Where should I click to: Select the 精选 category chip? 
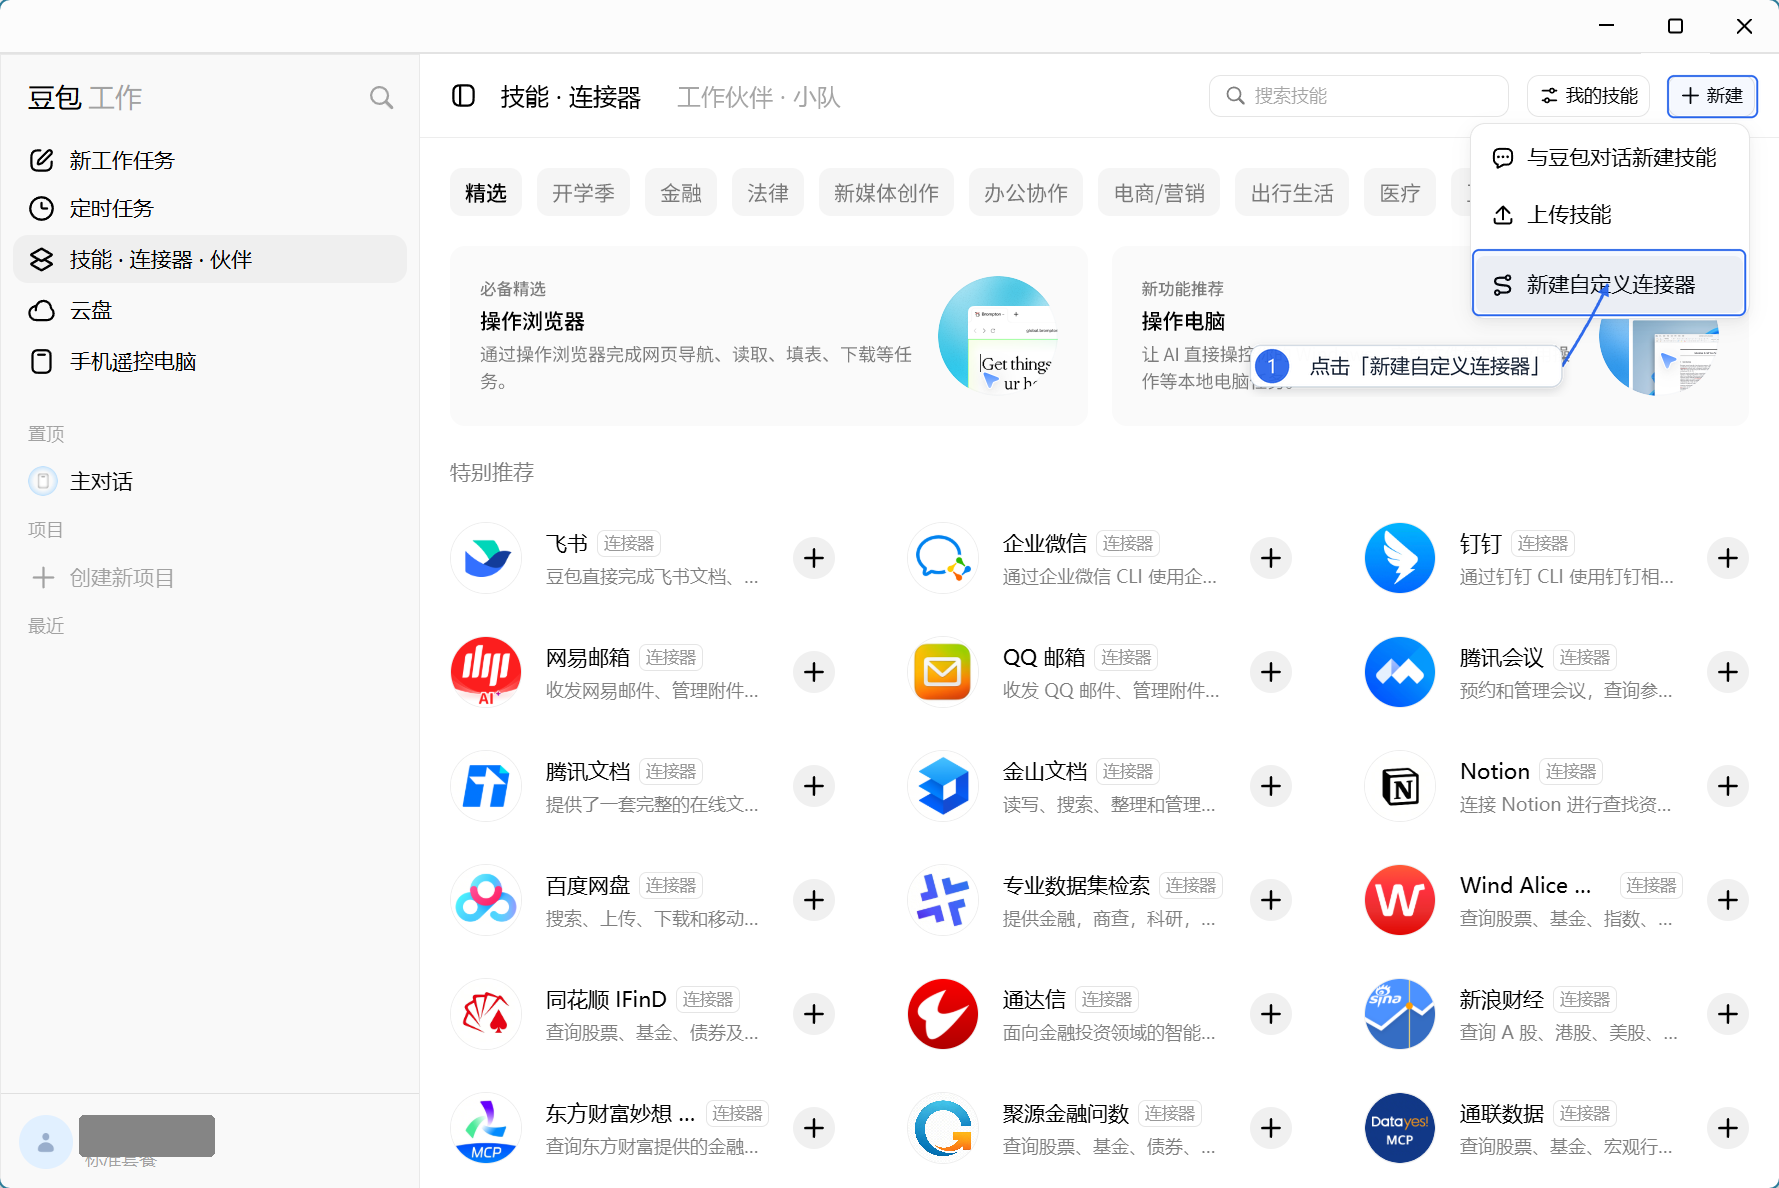coord(486,192)
